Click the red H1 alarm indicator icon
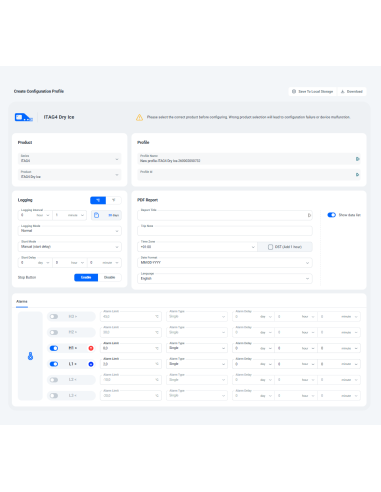This screenshot has height=492, width=381. [x=91, y=348]
